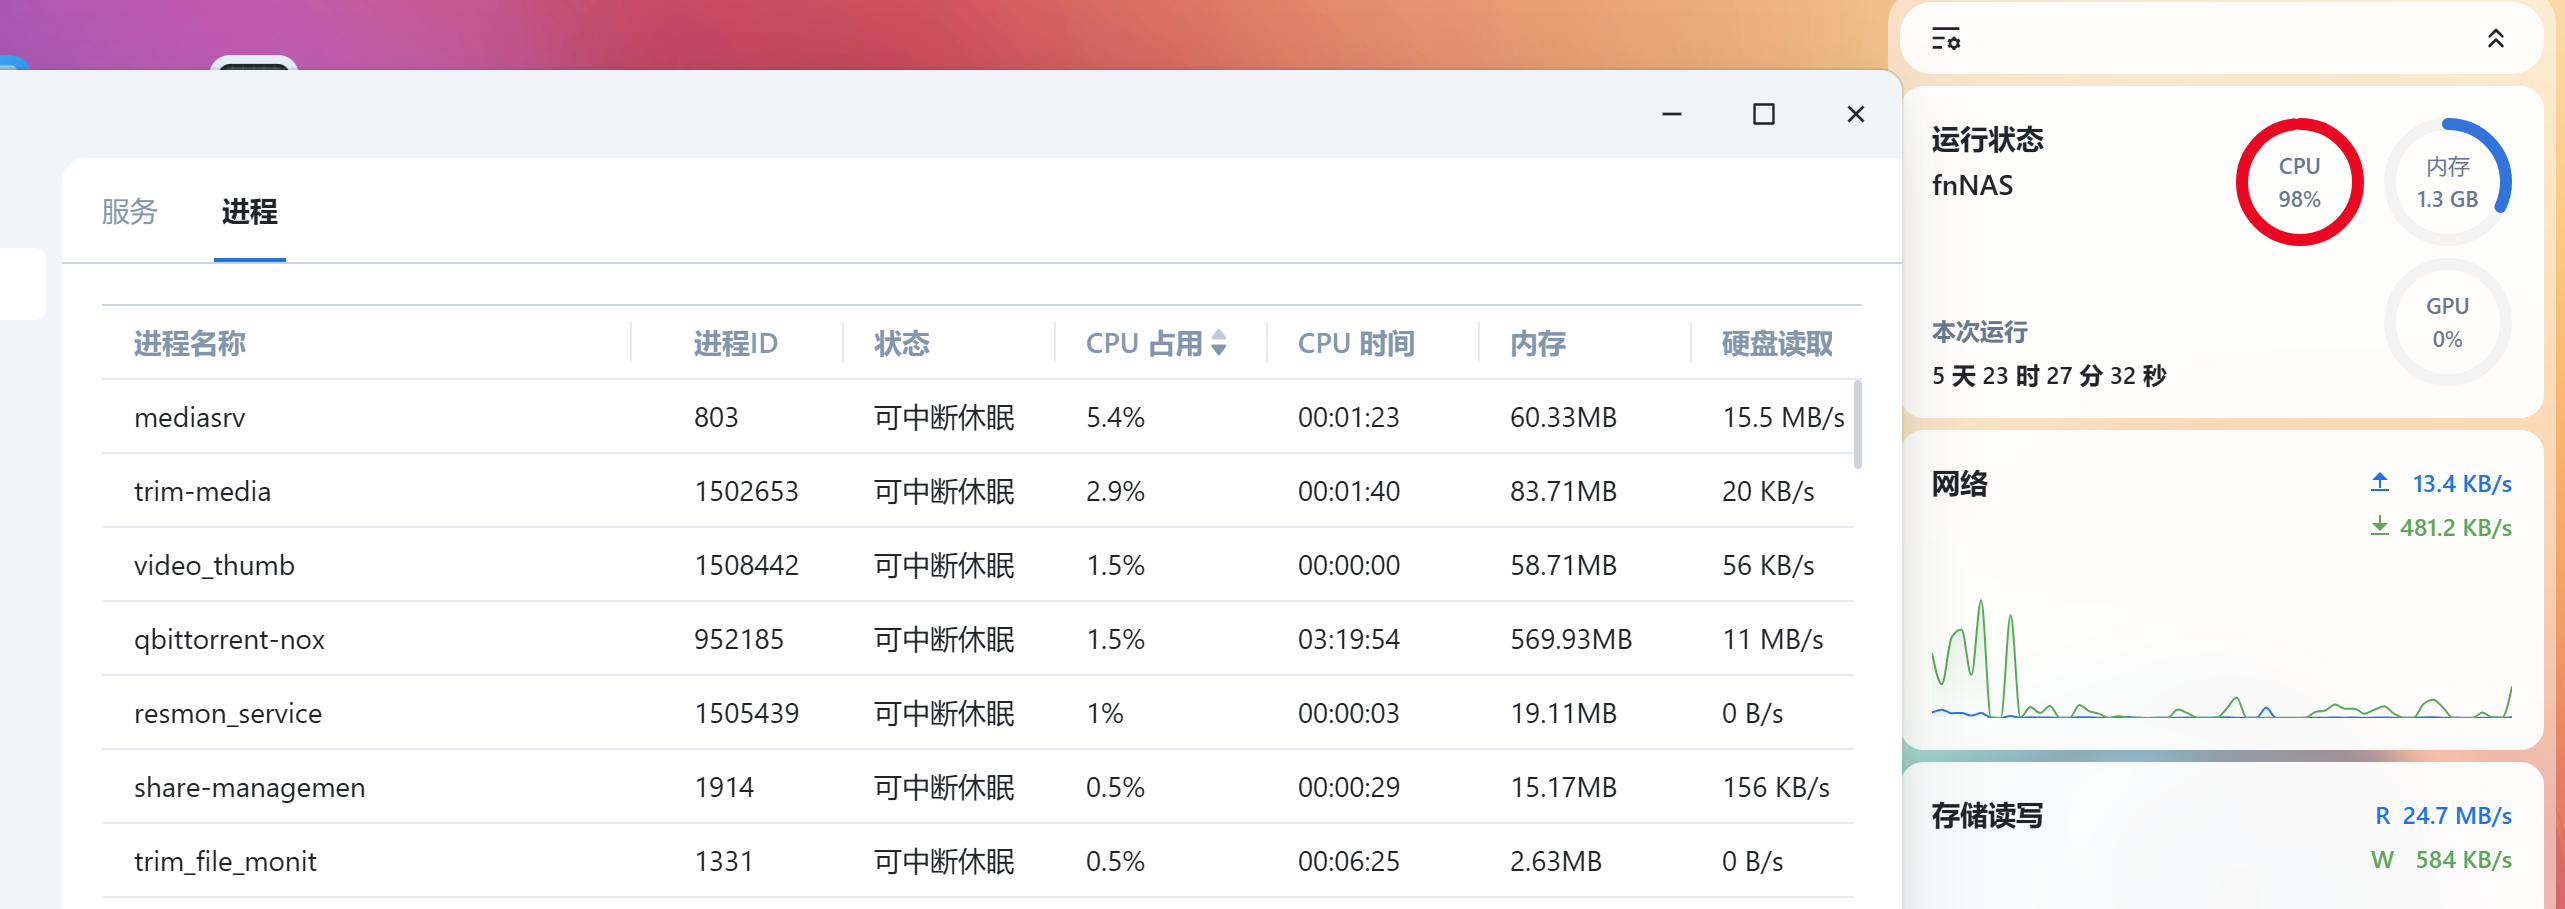Viewport: 2565px width, 909px height.
Task: Click the uptime 5 天 23 时 text
Action: [x=2049, y=376]
